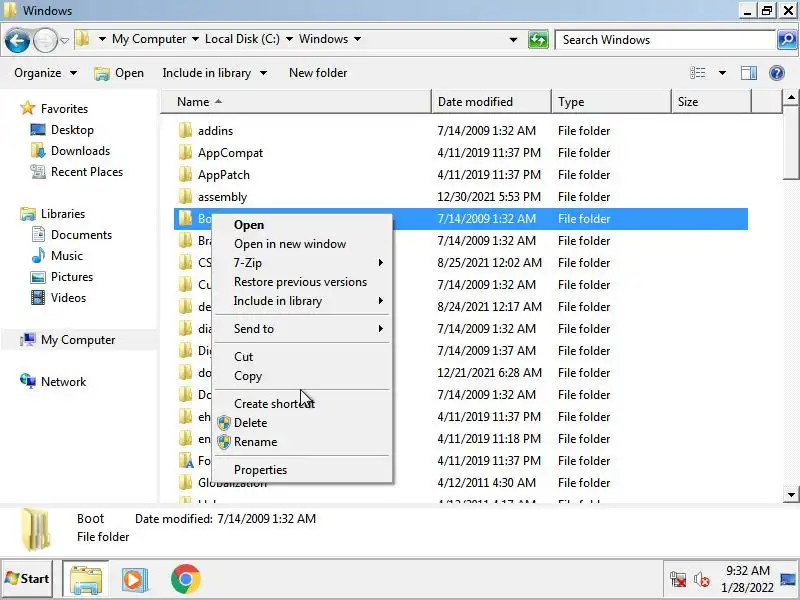Screen dimensions: 800x600
Task: Open the Organize dropdown menu
Action: (x=45, y=73)
